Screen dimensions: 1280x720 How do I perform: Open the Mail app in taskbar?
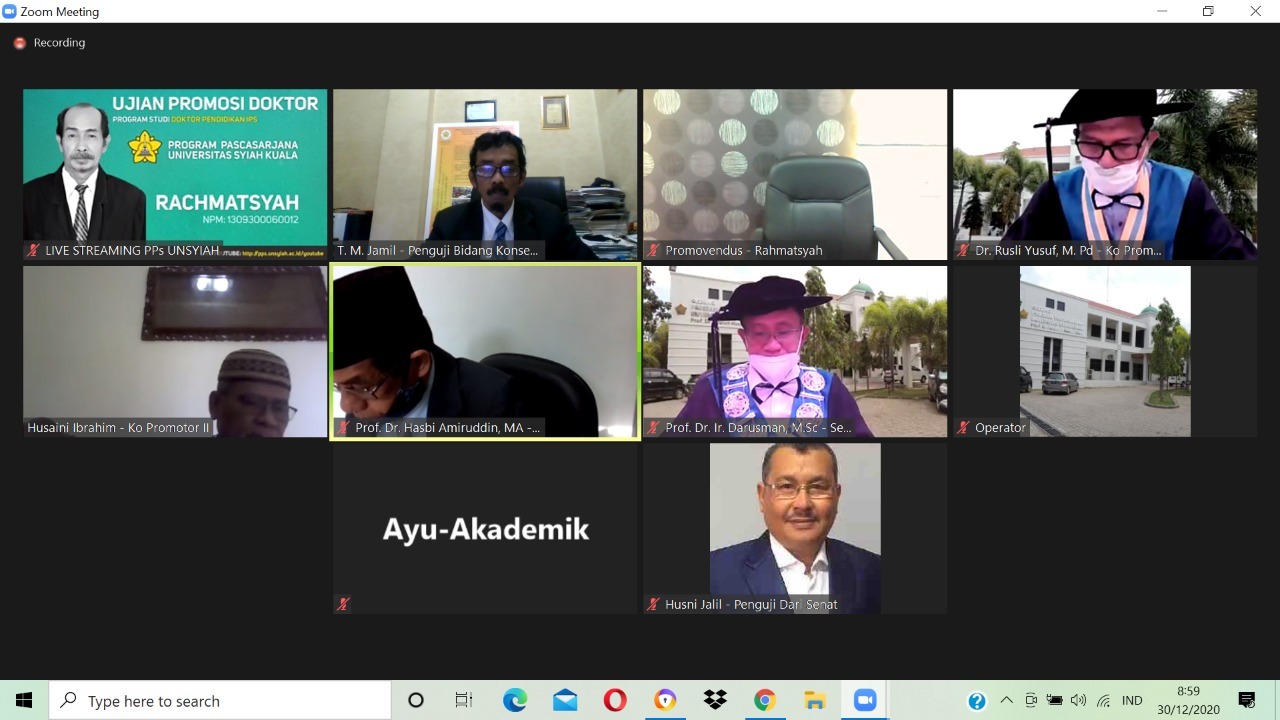pos(565,701)
